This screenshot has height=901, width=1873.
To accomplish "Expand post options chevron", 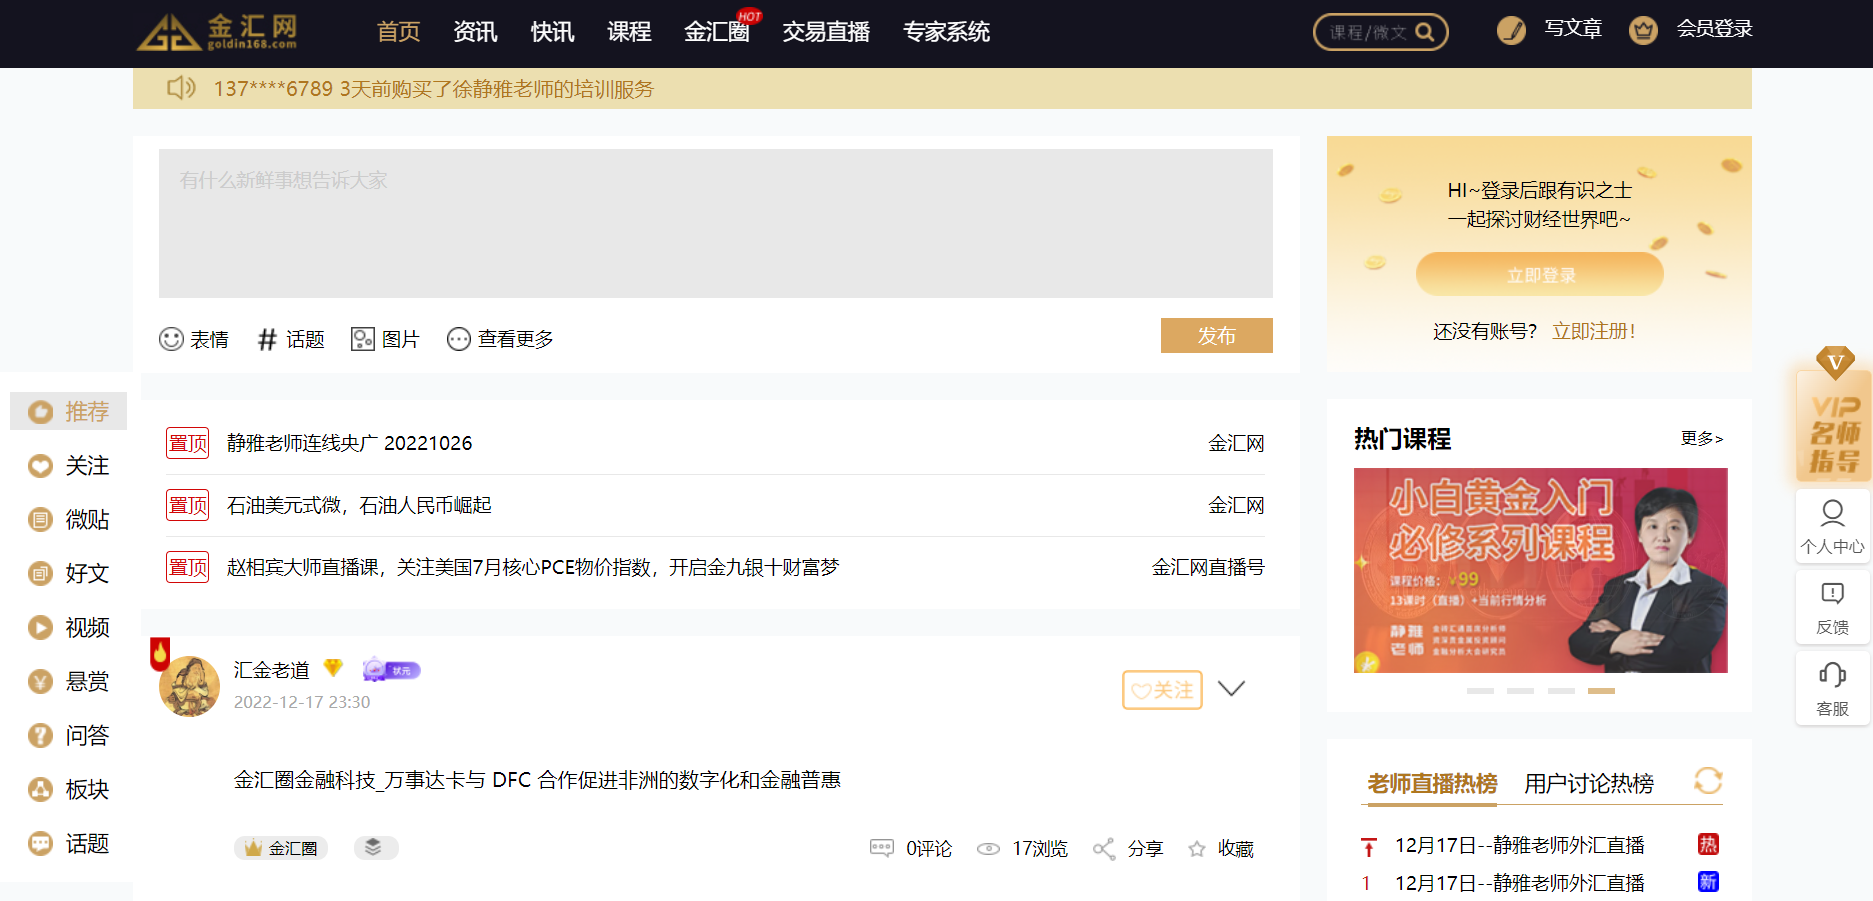I will [1231, 688].
